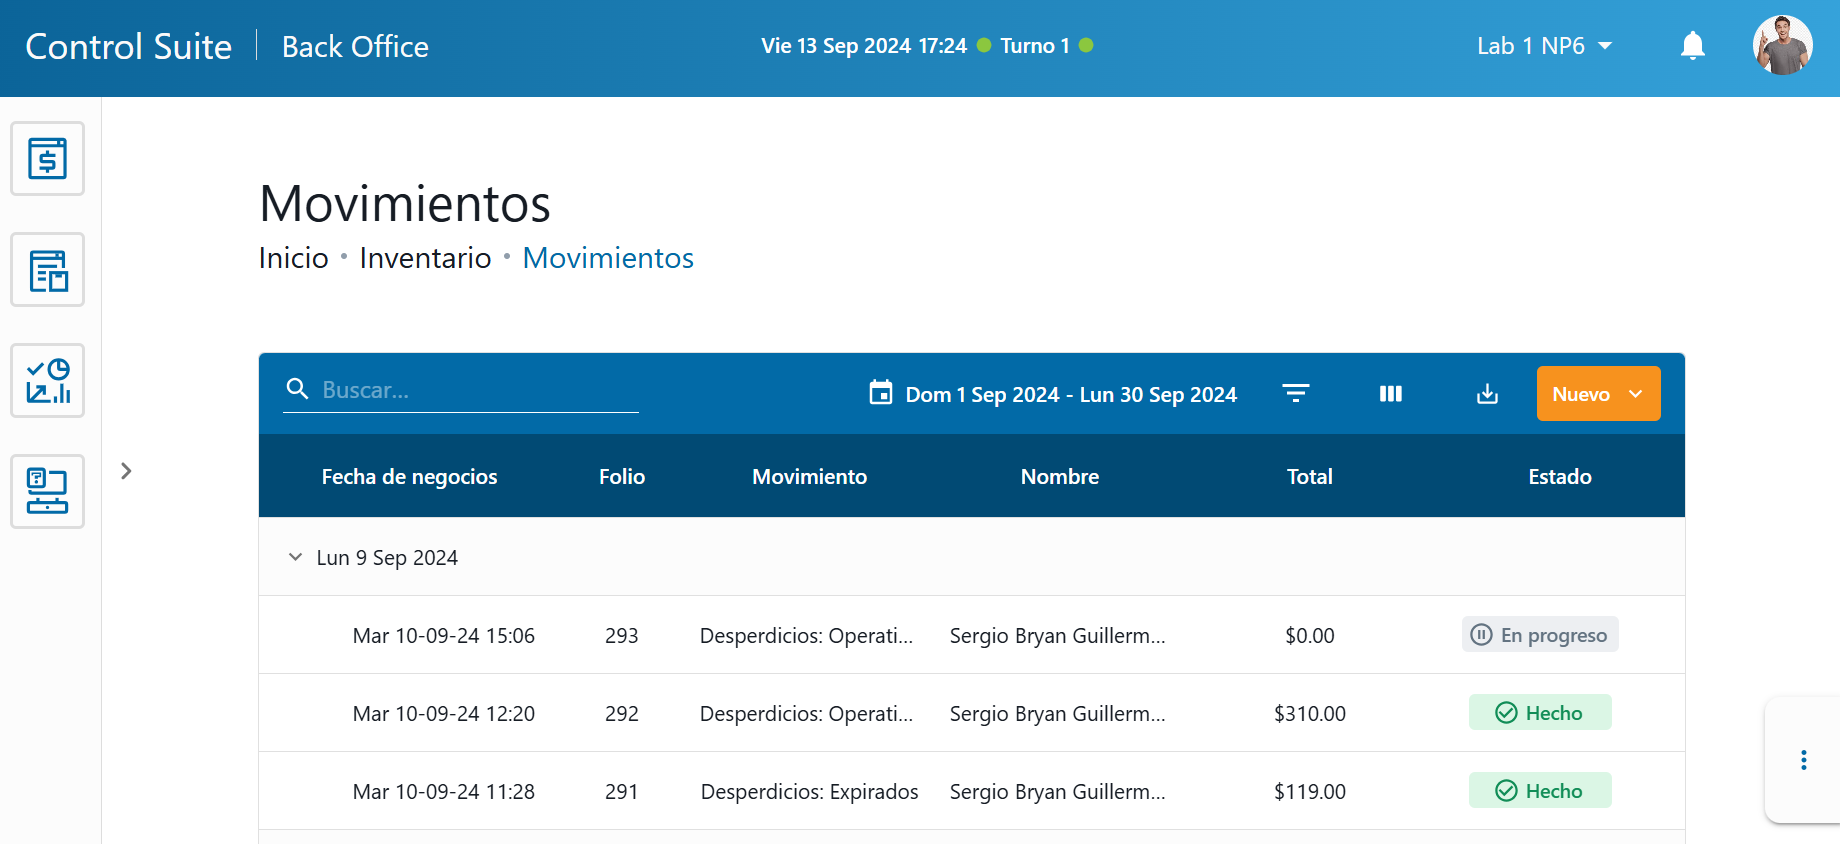1840x844 pixels.
Task: Click the calendar date range icon
Action: (880, 393)
